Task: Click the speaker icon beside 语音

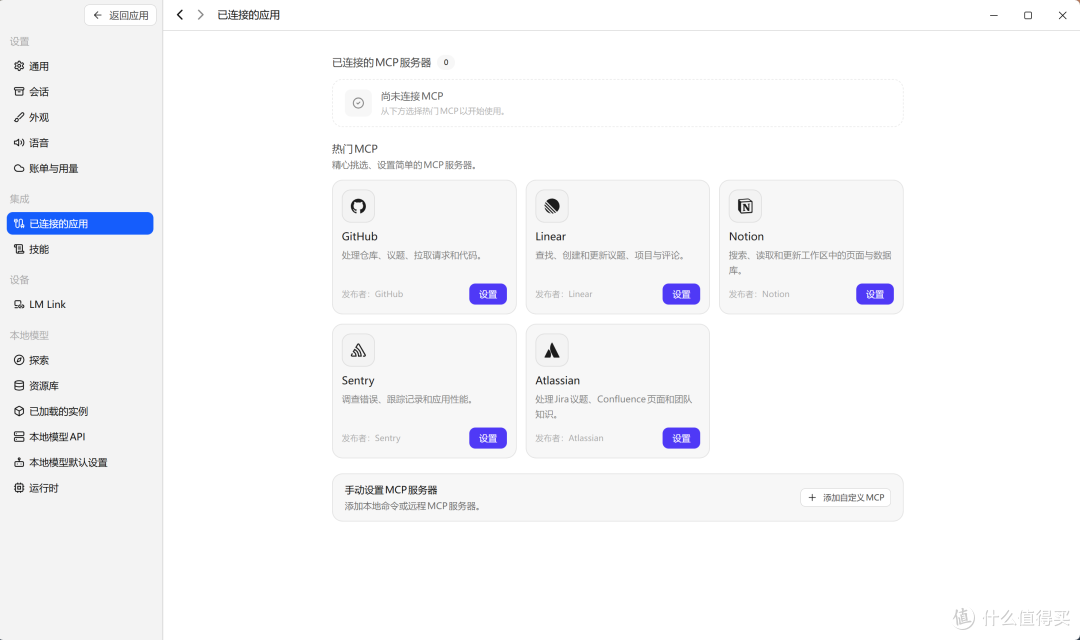Action: click(x=19, y=143)
